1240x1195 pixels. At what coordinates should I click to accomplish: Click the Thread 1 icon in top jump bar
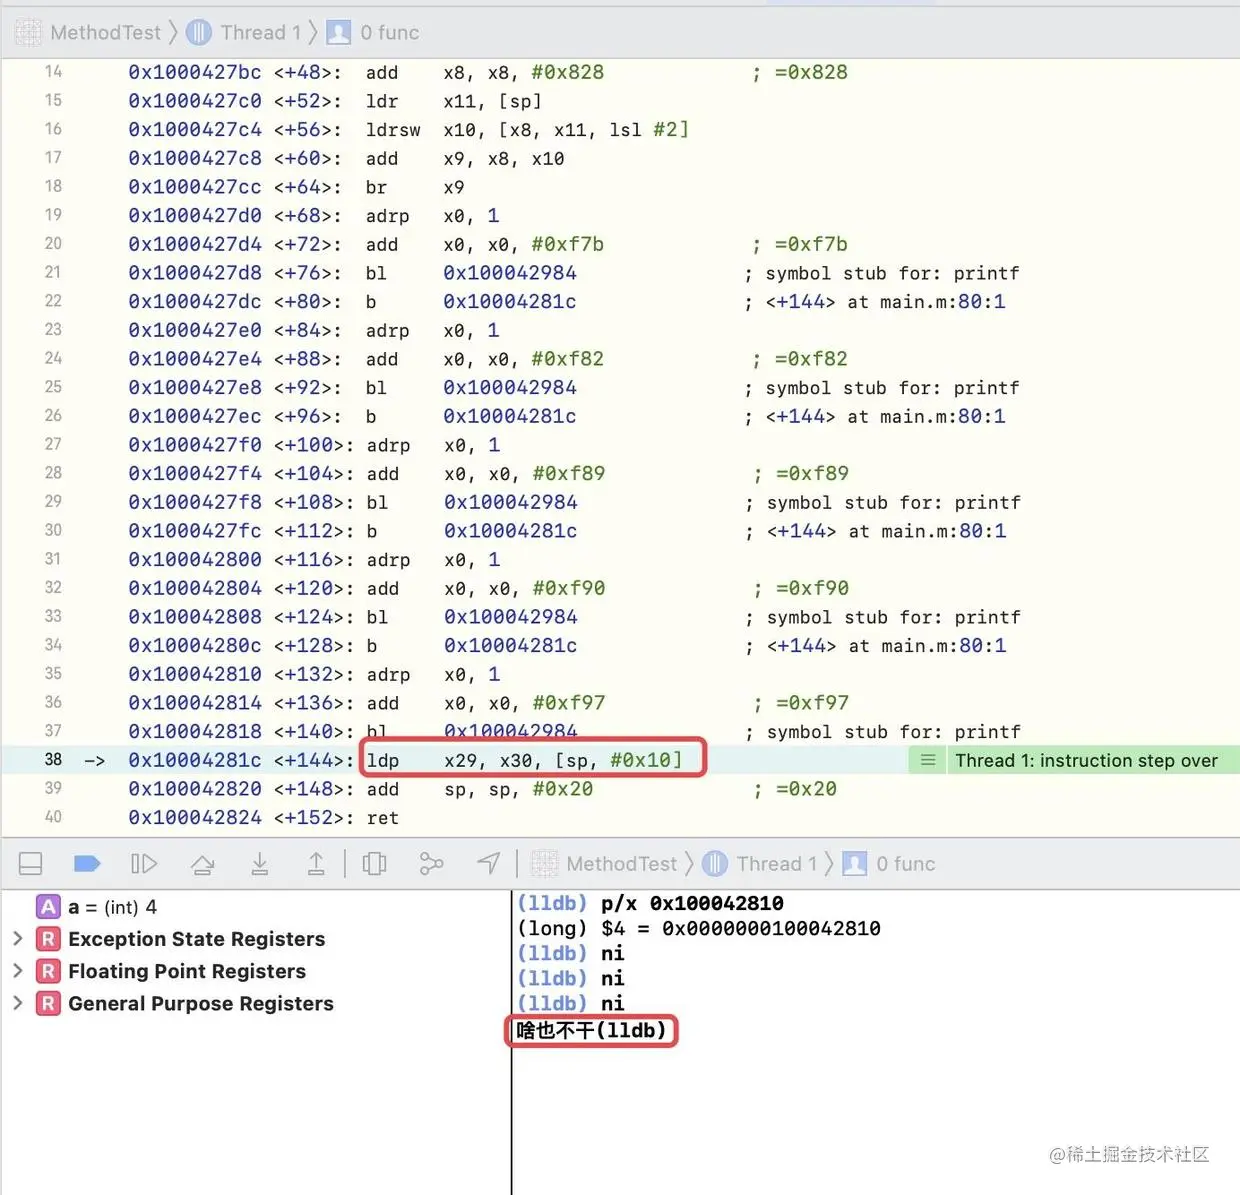199,33
